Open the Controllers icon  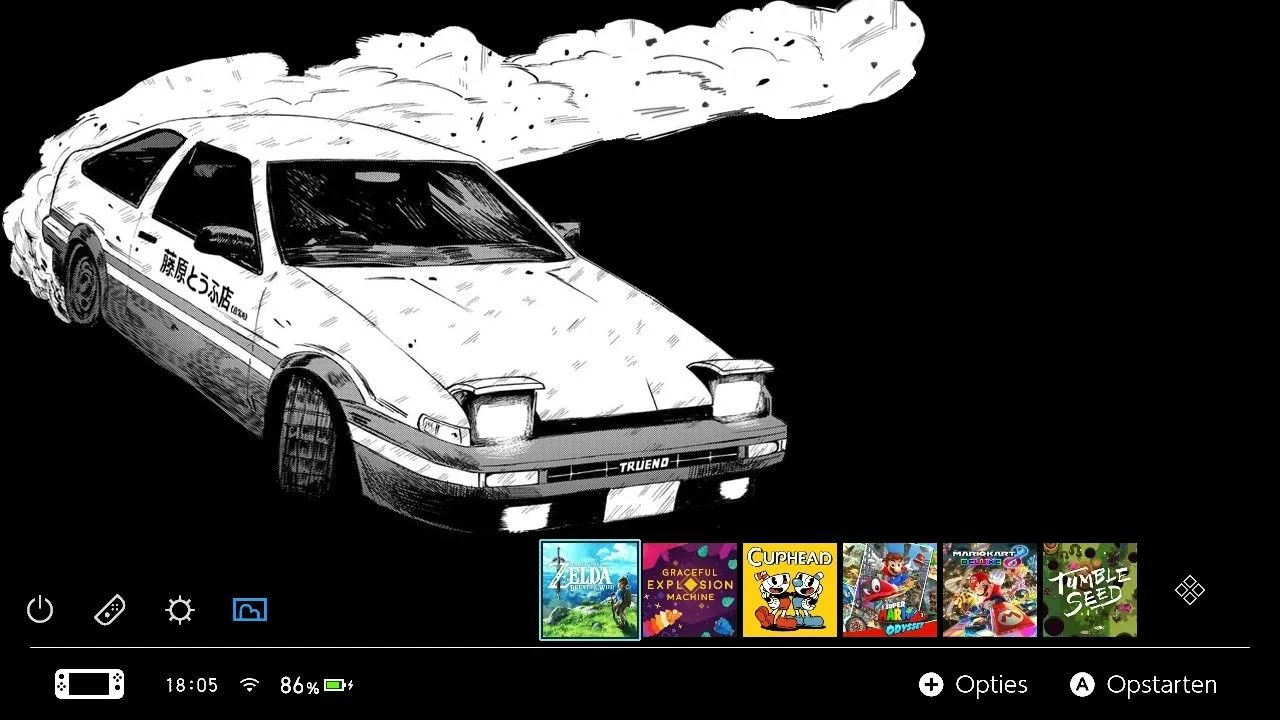[110, 609]
